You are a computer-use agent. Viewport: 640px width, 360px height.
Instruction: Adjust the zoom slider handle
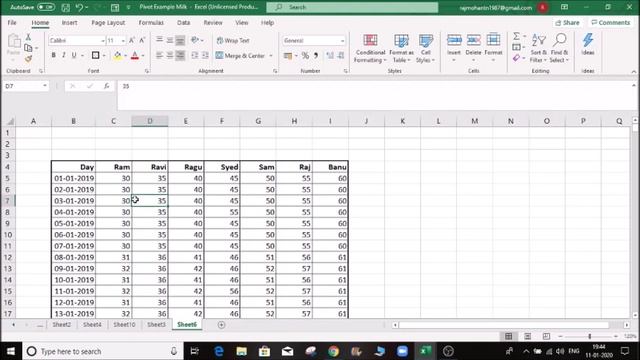(x=589, y=336)
